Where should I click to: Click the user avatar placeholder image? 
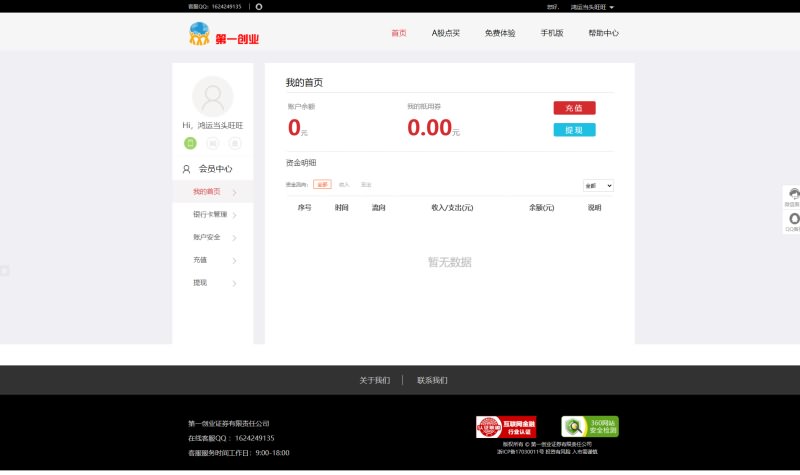213,96
